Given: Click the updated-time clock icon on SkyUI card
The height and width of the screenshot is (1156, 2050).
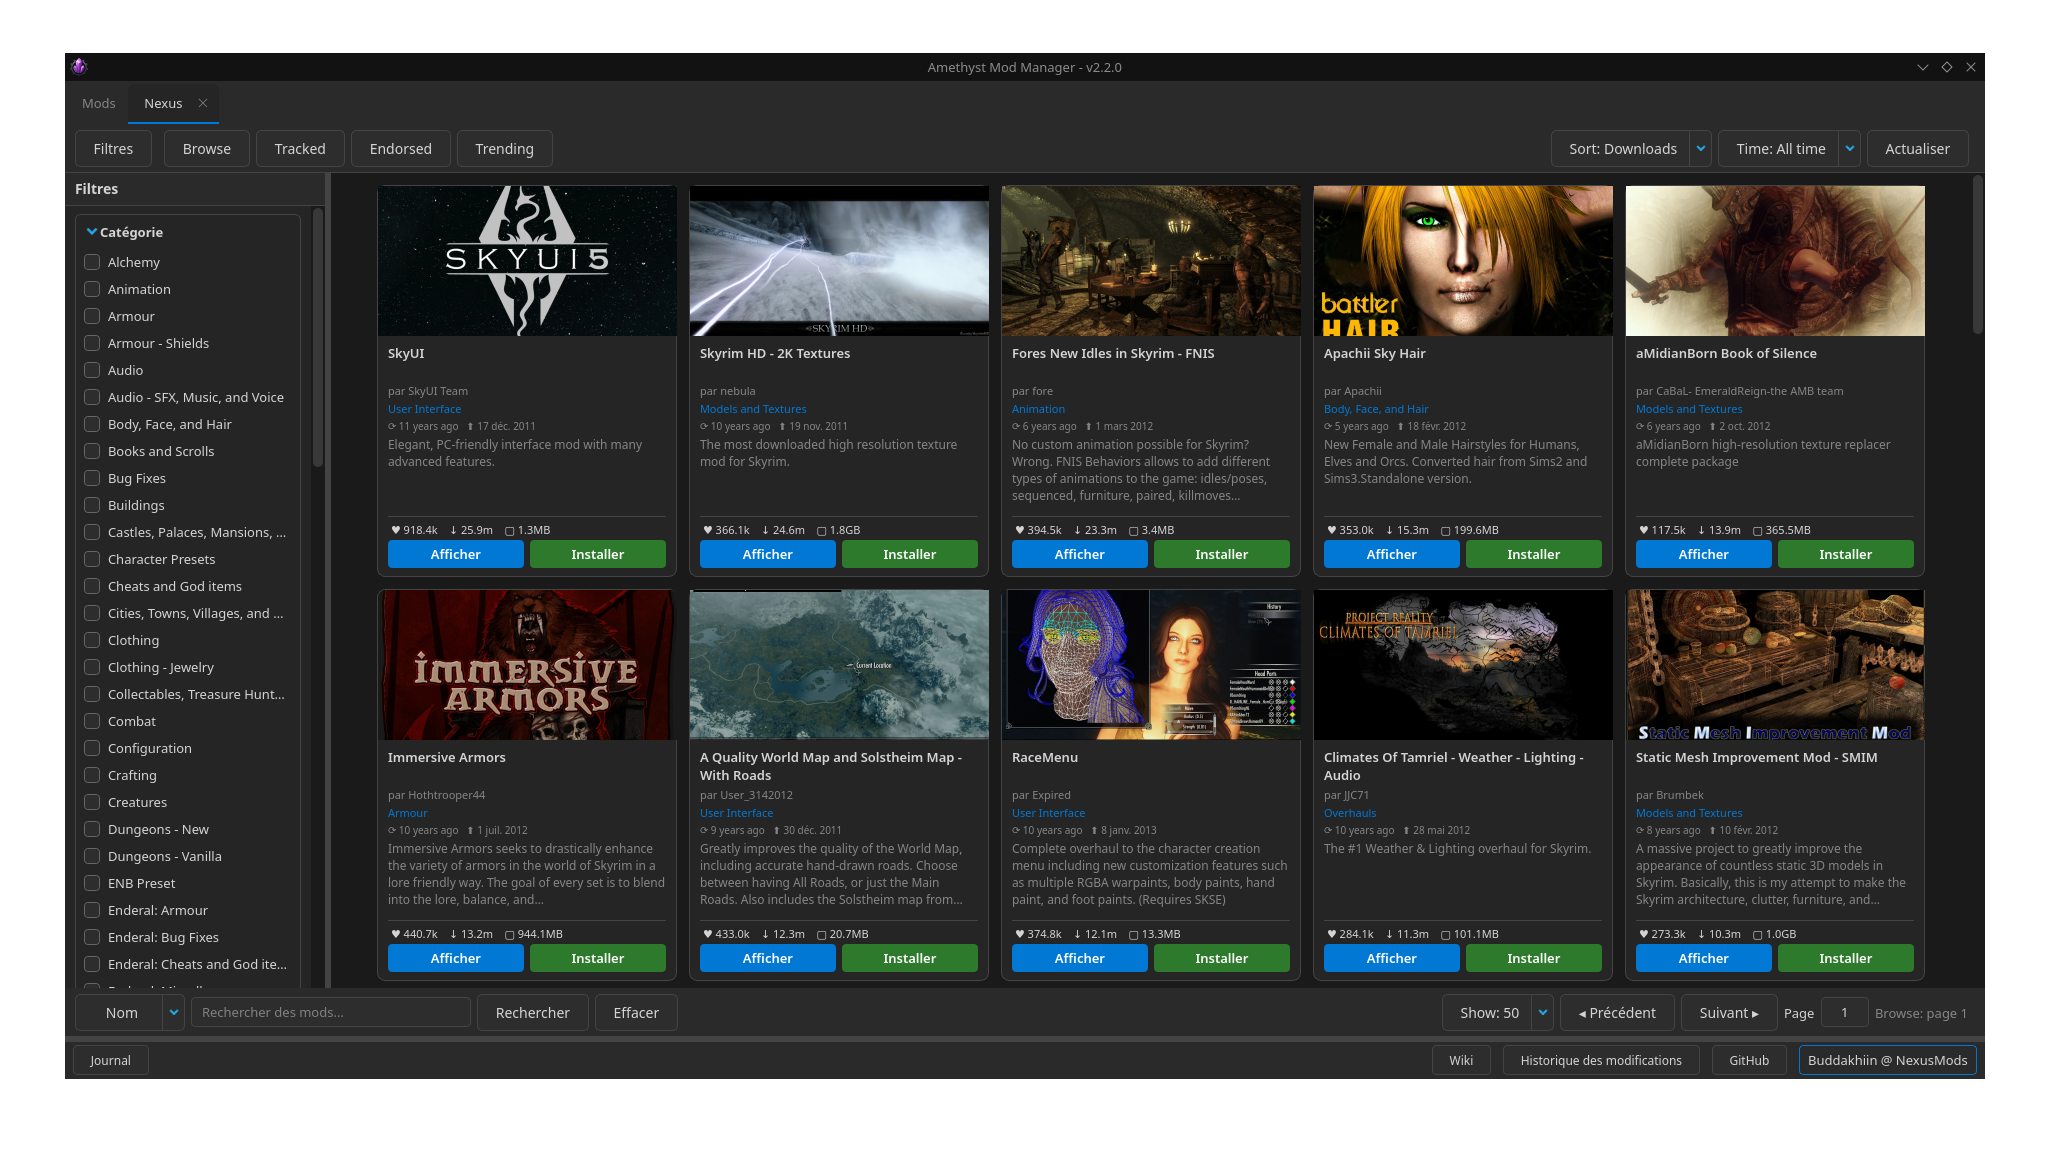Looking at the screenshot, I should click(392, 426).
